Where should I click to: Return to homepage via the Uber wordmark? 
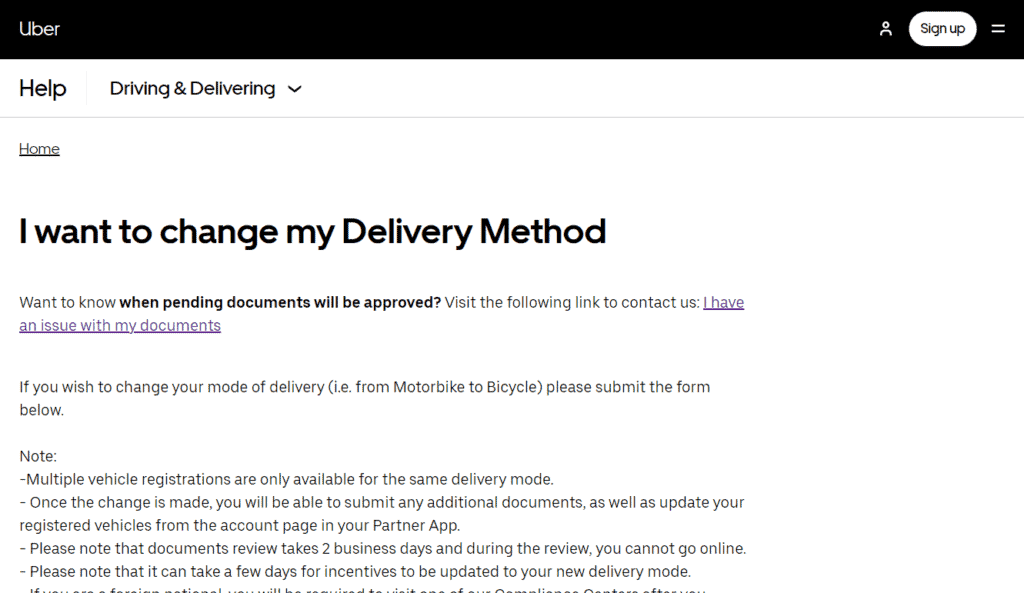39,28
